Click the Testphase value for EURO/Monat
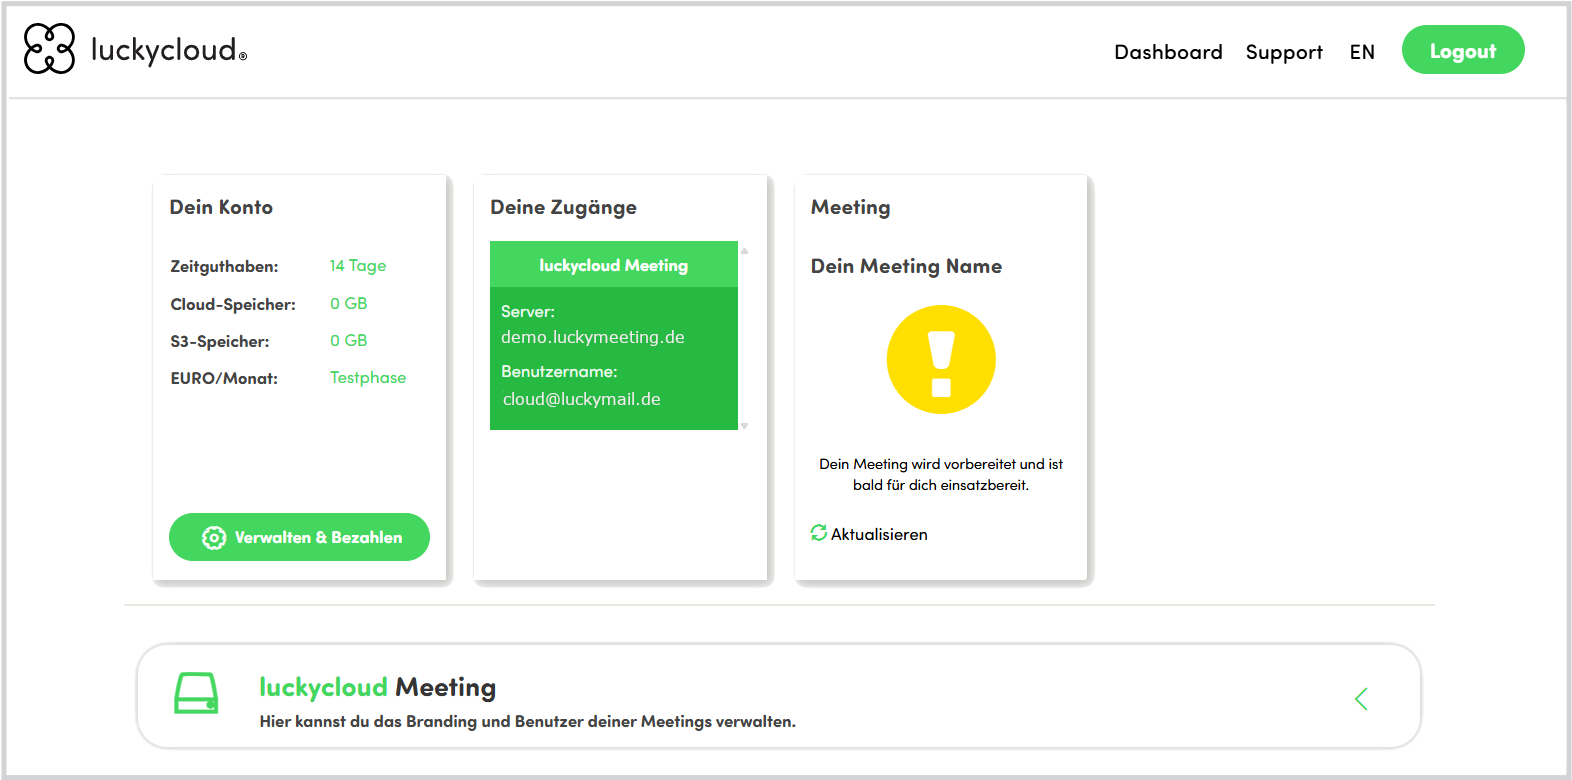This screenshot has width=1572, height=780. 368,377
